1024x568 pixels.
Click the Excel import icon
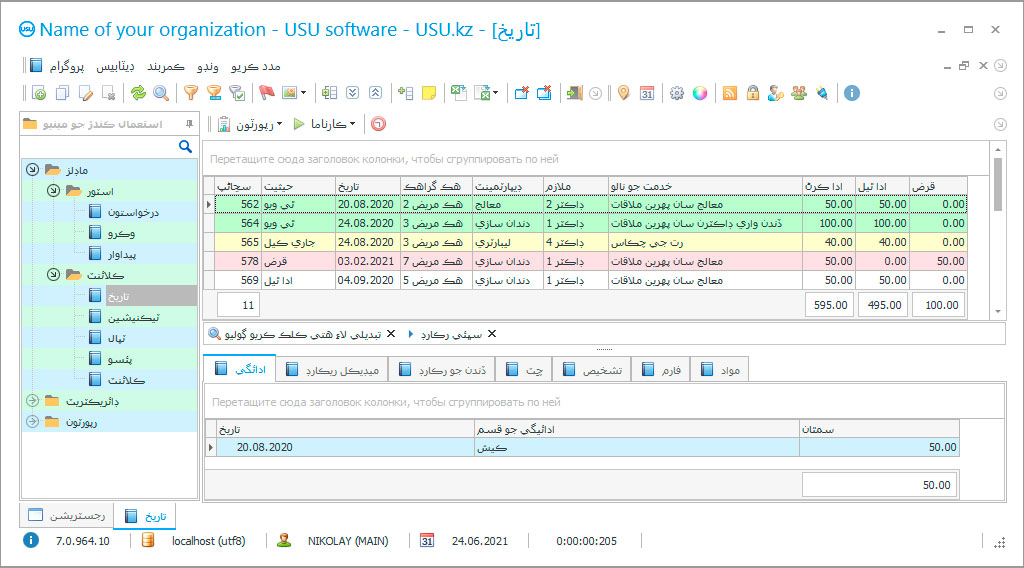tap(482, 93)
